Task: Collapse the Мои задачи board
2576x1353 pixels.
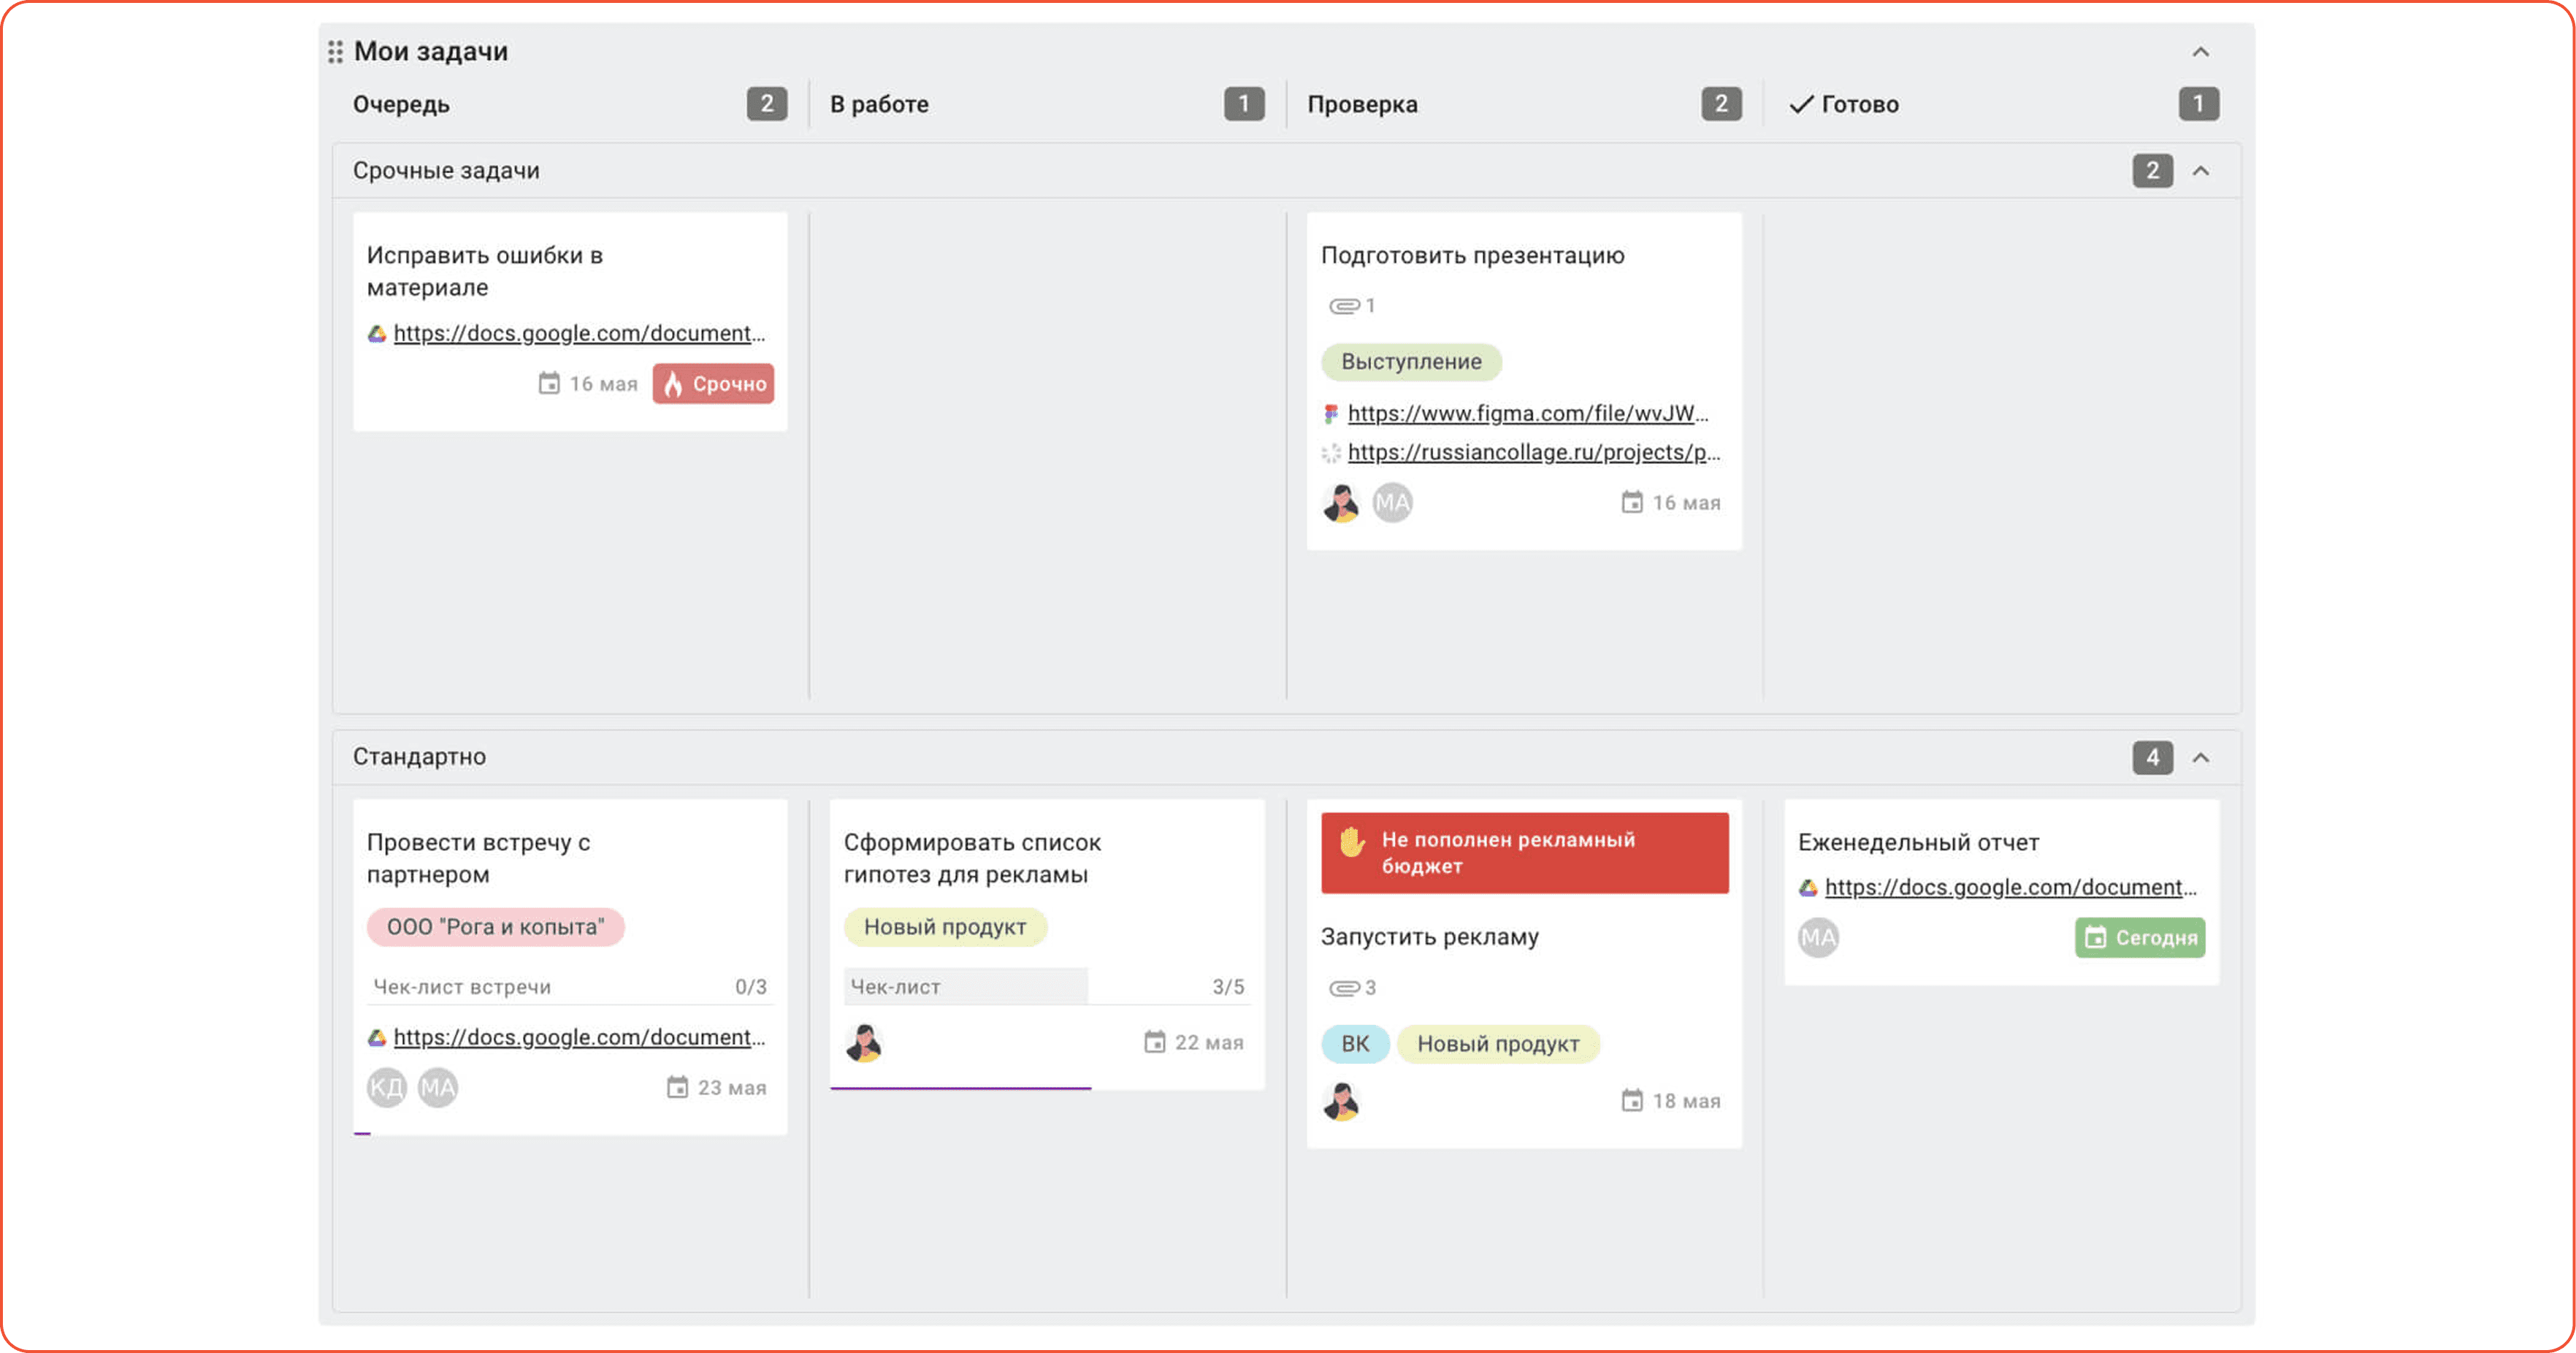Action: 2200,52
